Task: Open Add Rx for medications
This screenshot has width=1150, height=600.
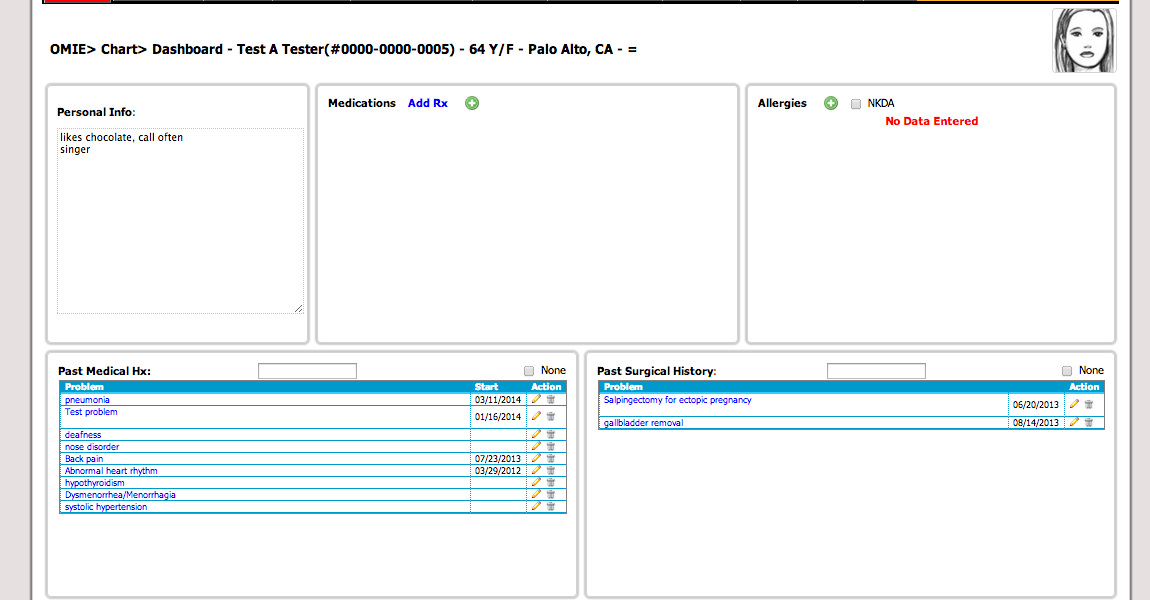Action: point(427,103)
